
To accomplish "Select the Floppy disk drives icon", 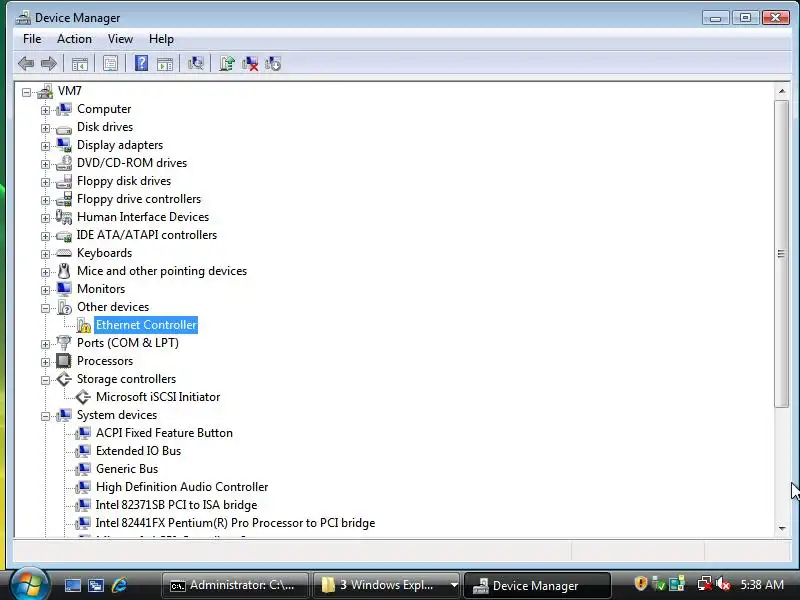I will [64, 181].
